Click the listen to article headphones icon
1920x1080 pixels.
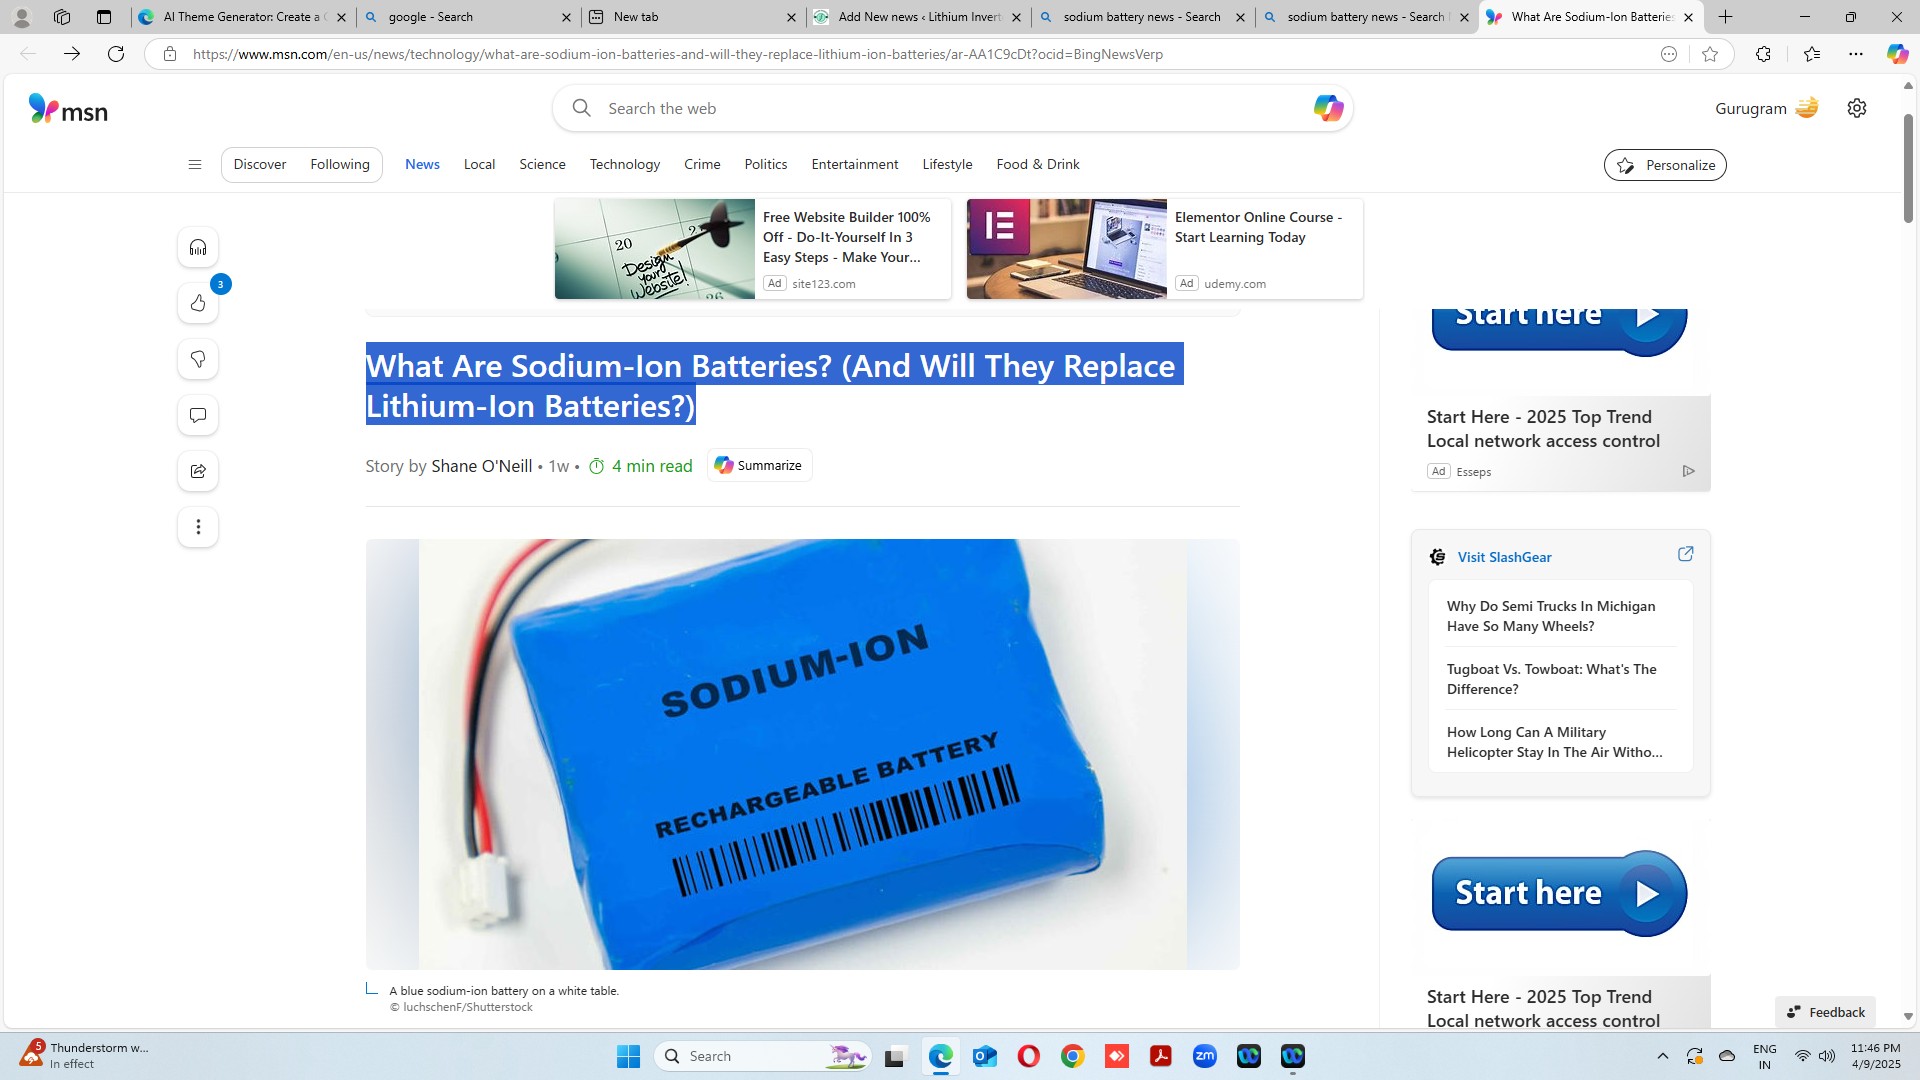click(x=198, y=247)
